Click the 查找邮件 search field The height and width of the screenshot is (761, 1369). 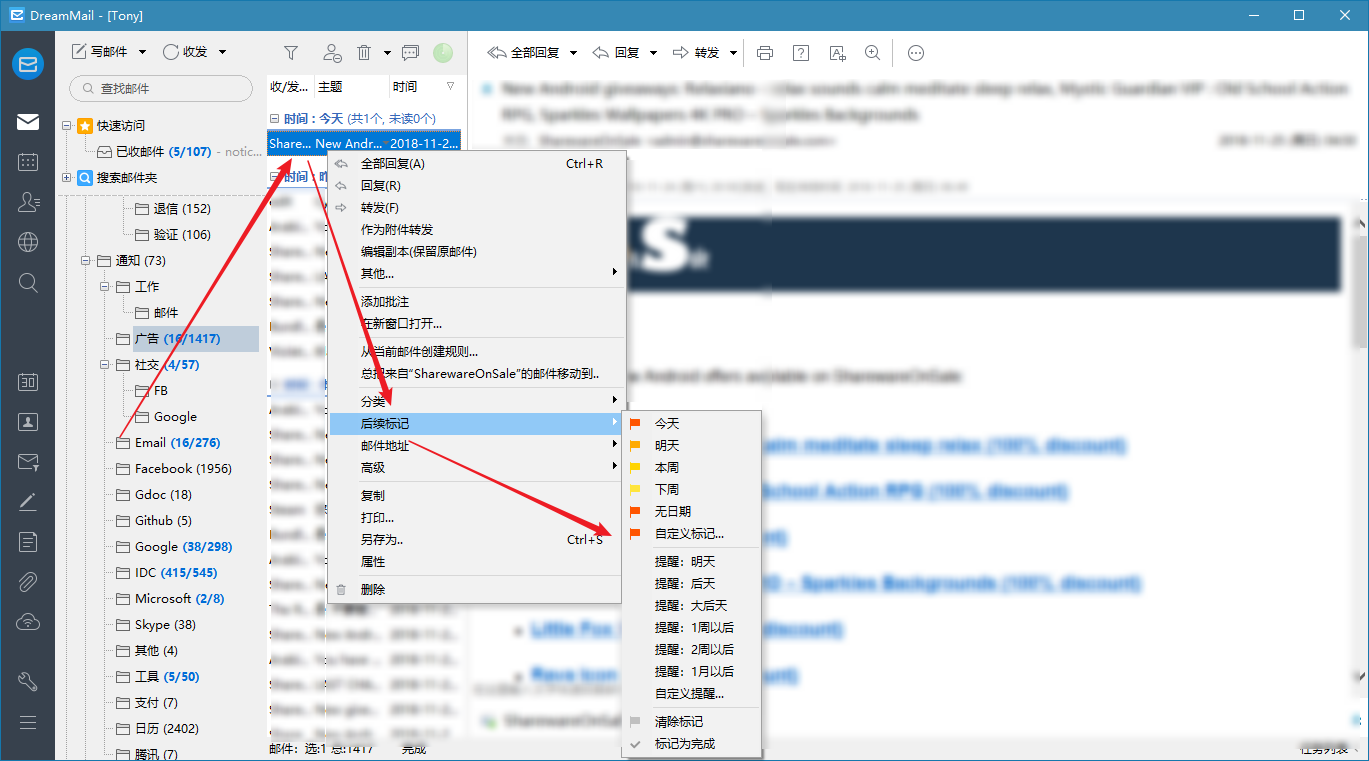click(161, 88)
